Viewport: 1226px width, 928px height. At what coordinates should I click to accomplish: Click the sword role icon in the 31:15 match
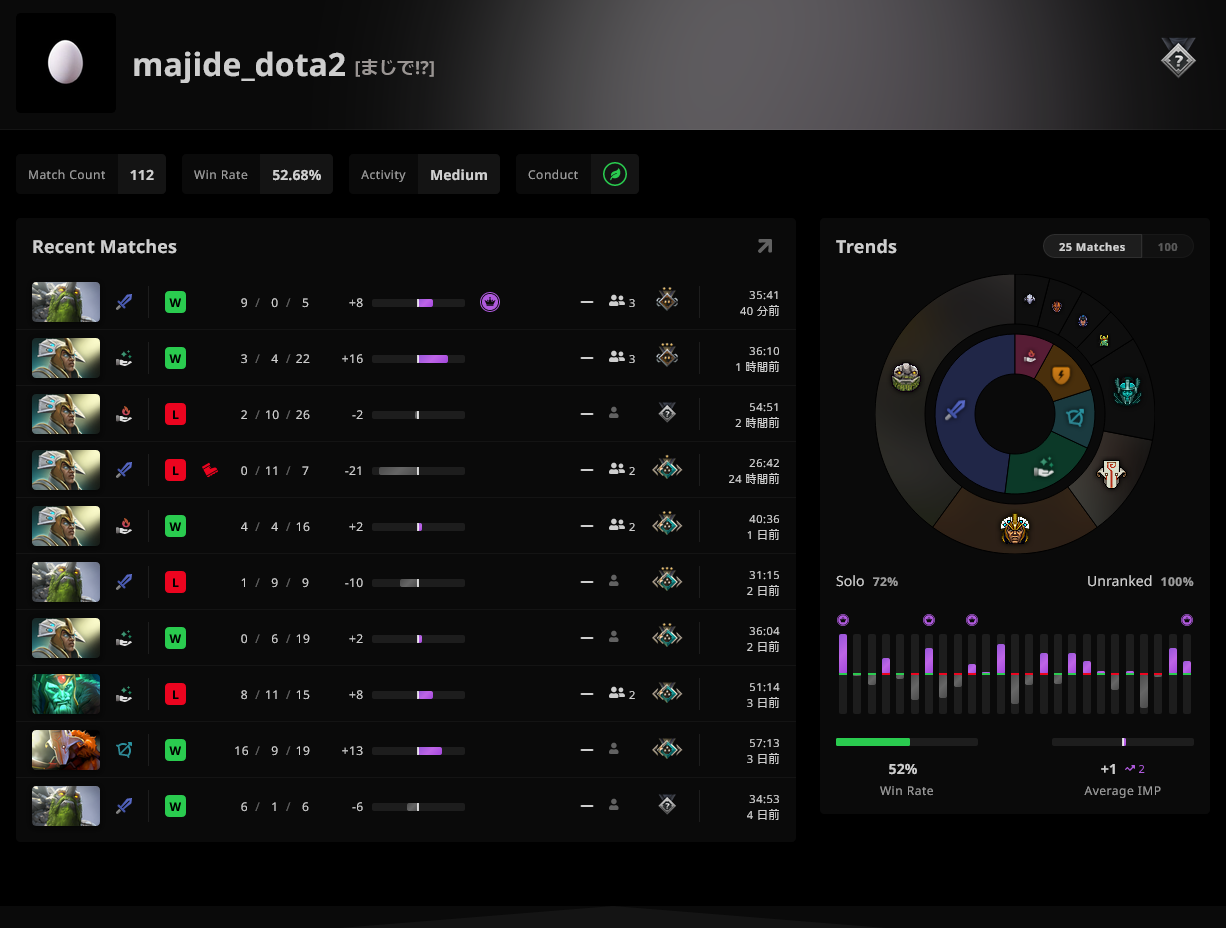click(124, 582)
